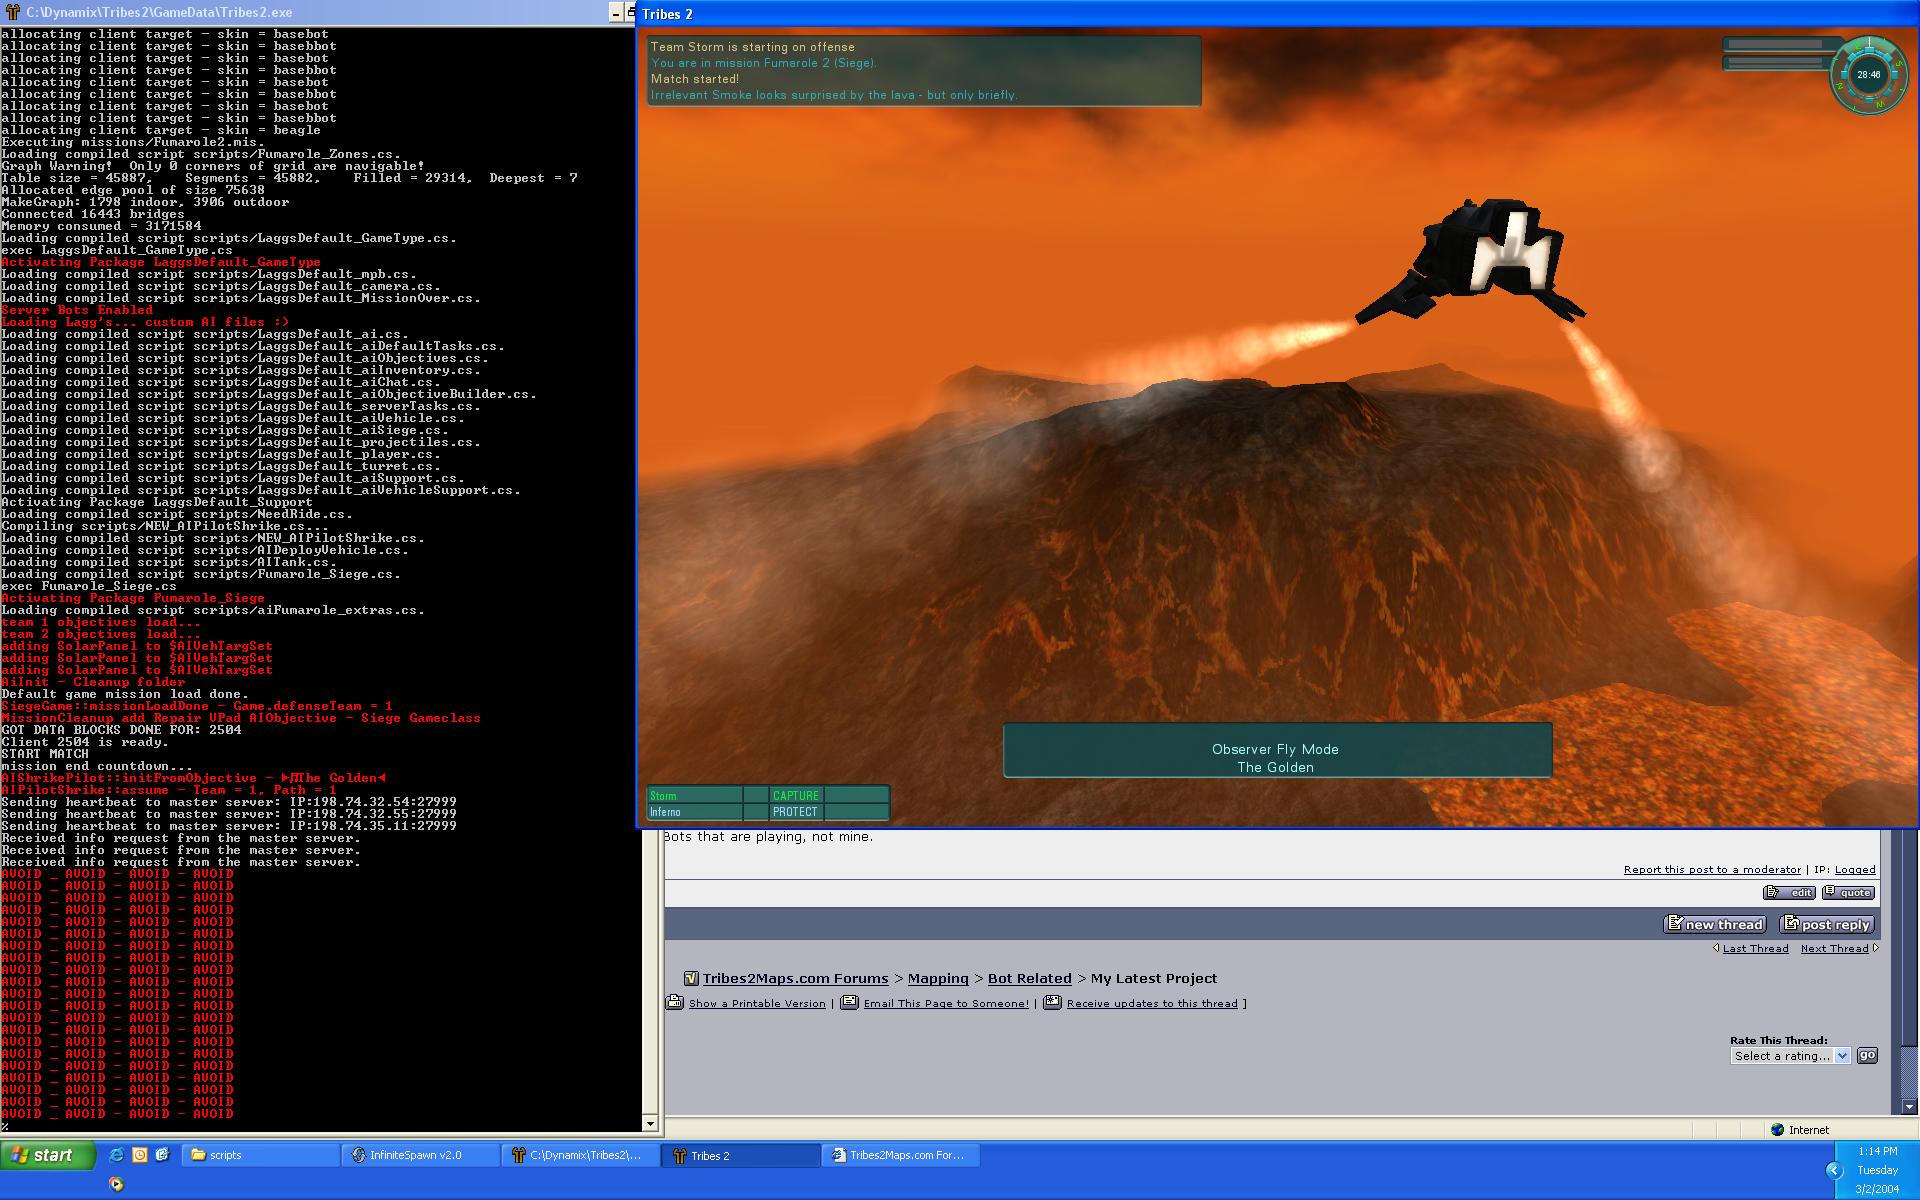Click the Internet zone globe in status bar
The image size is (1920, 1200).
[x=1777, y=1130]
